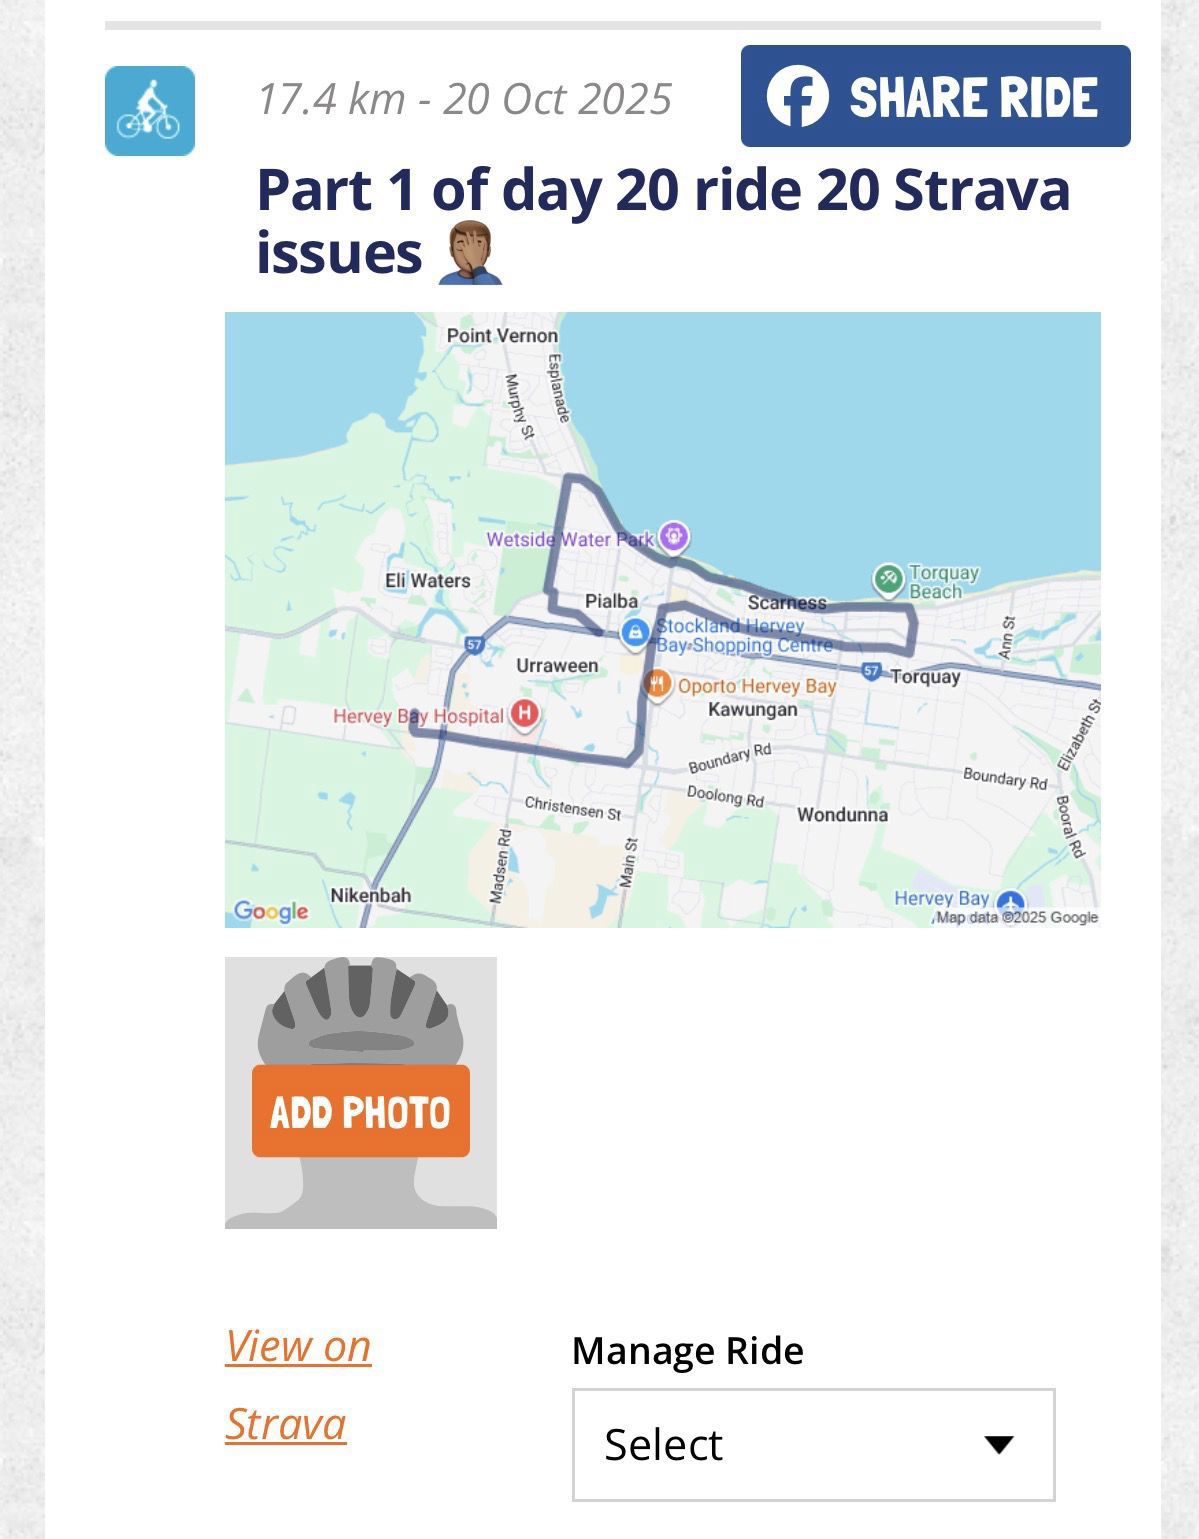Click the cyclist ride type icon
Viewport: 1199px width, 1539px height.
coord(149,111)
